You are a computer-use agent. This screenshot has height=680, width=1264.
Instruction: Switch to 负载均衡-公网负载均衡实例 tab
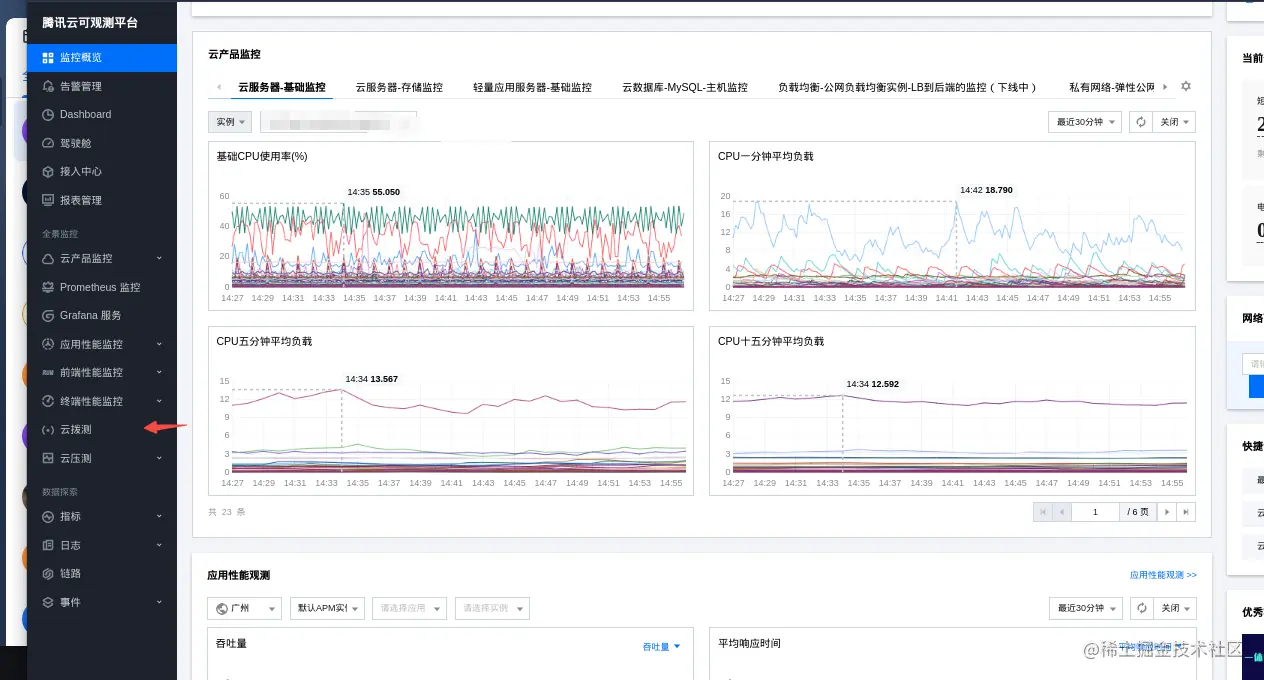pos(907,88)
